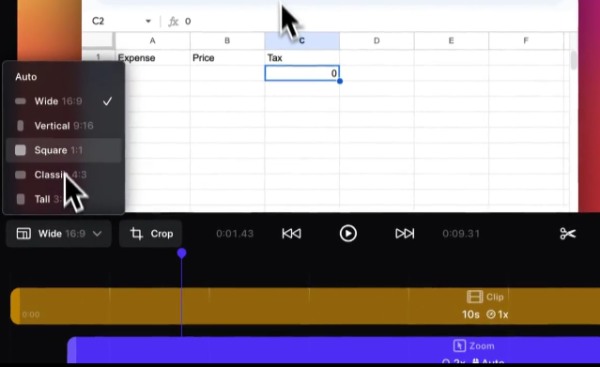Click the spreadsheet vertical scrollbar thumb
600x367 pixels.
click(x=573, y=60)
